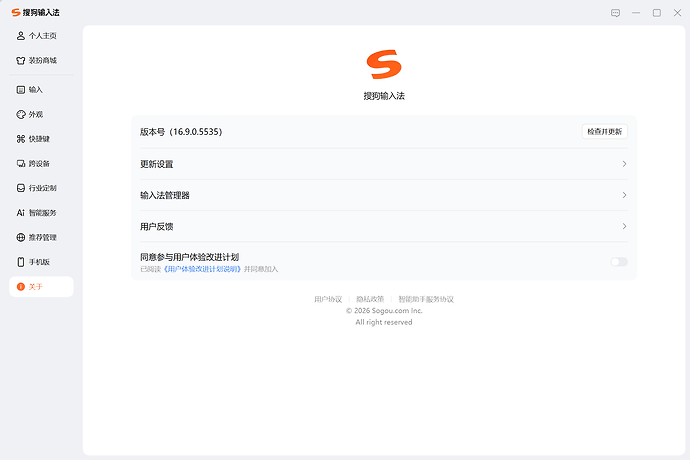
Task: Click the shirt icon beside 装扮商城
Action: click(x=21, y=60)
